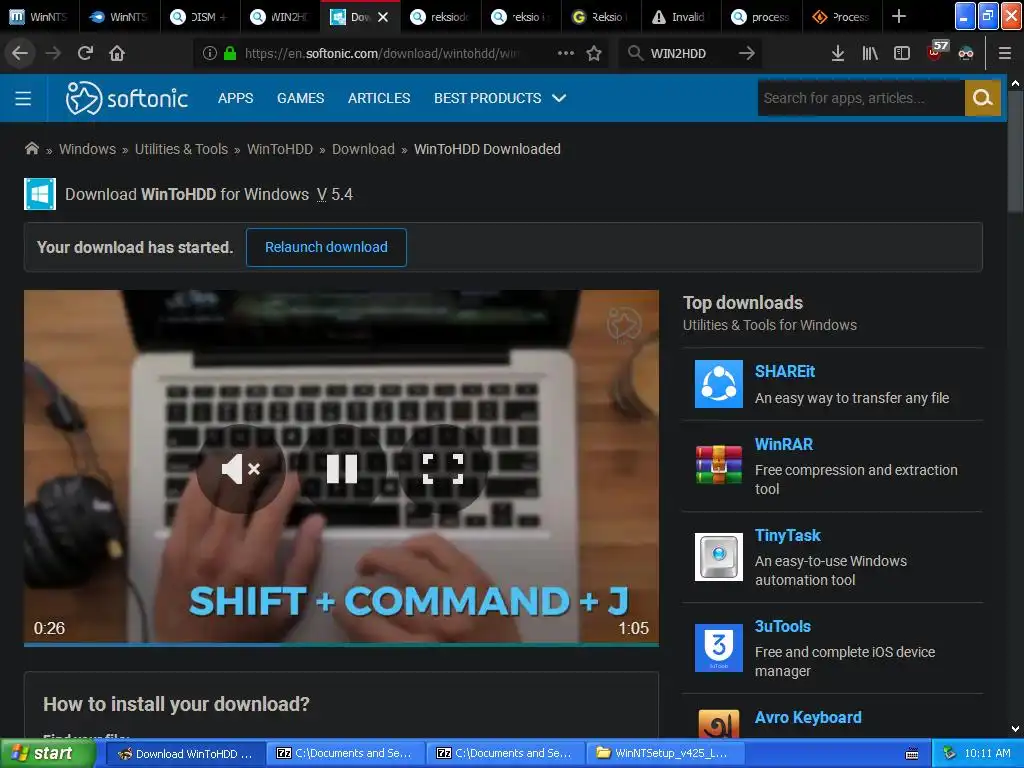
Task: Submit WIN2HDD search with arrow
Action: 746,54
